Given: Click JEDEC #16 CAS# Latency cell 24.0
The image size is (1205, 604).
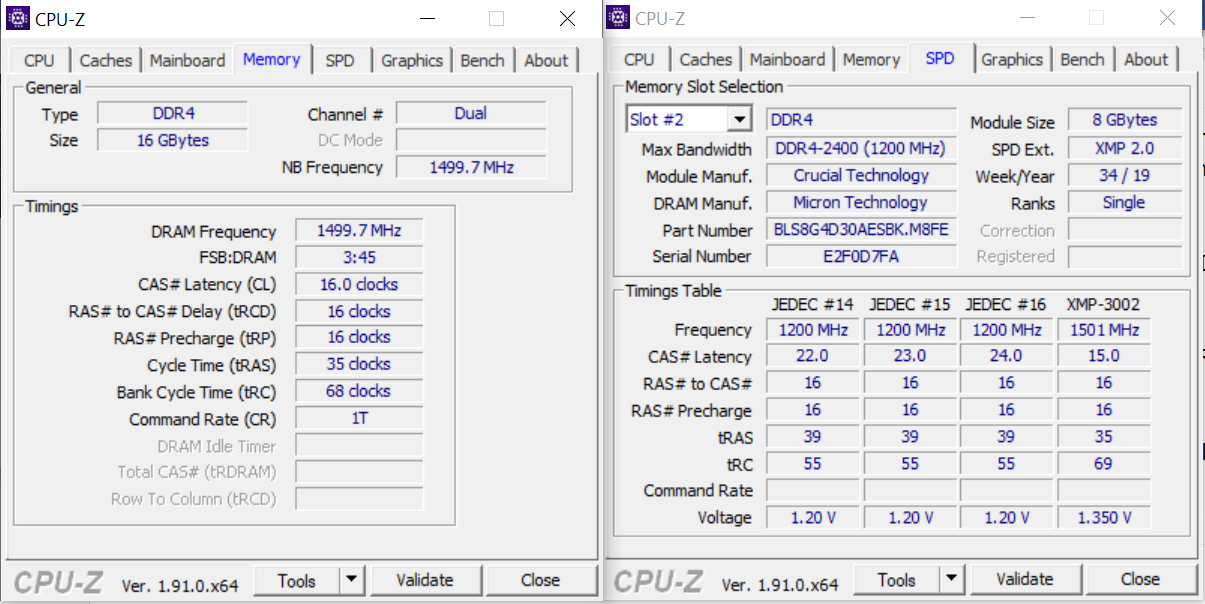Looking at the screenshot, I should [1006, 356].
